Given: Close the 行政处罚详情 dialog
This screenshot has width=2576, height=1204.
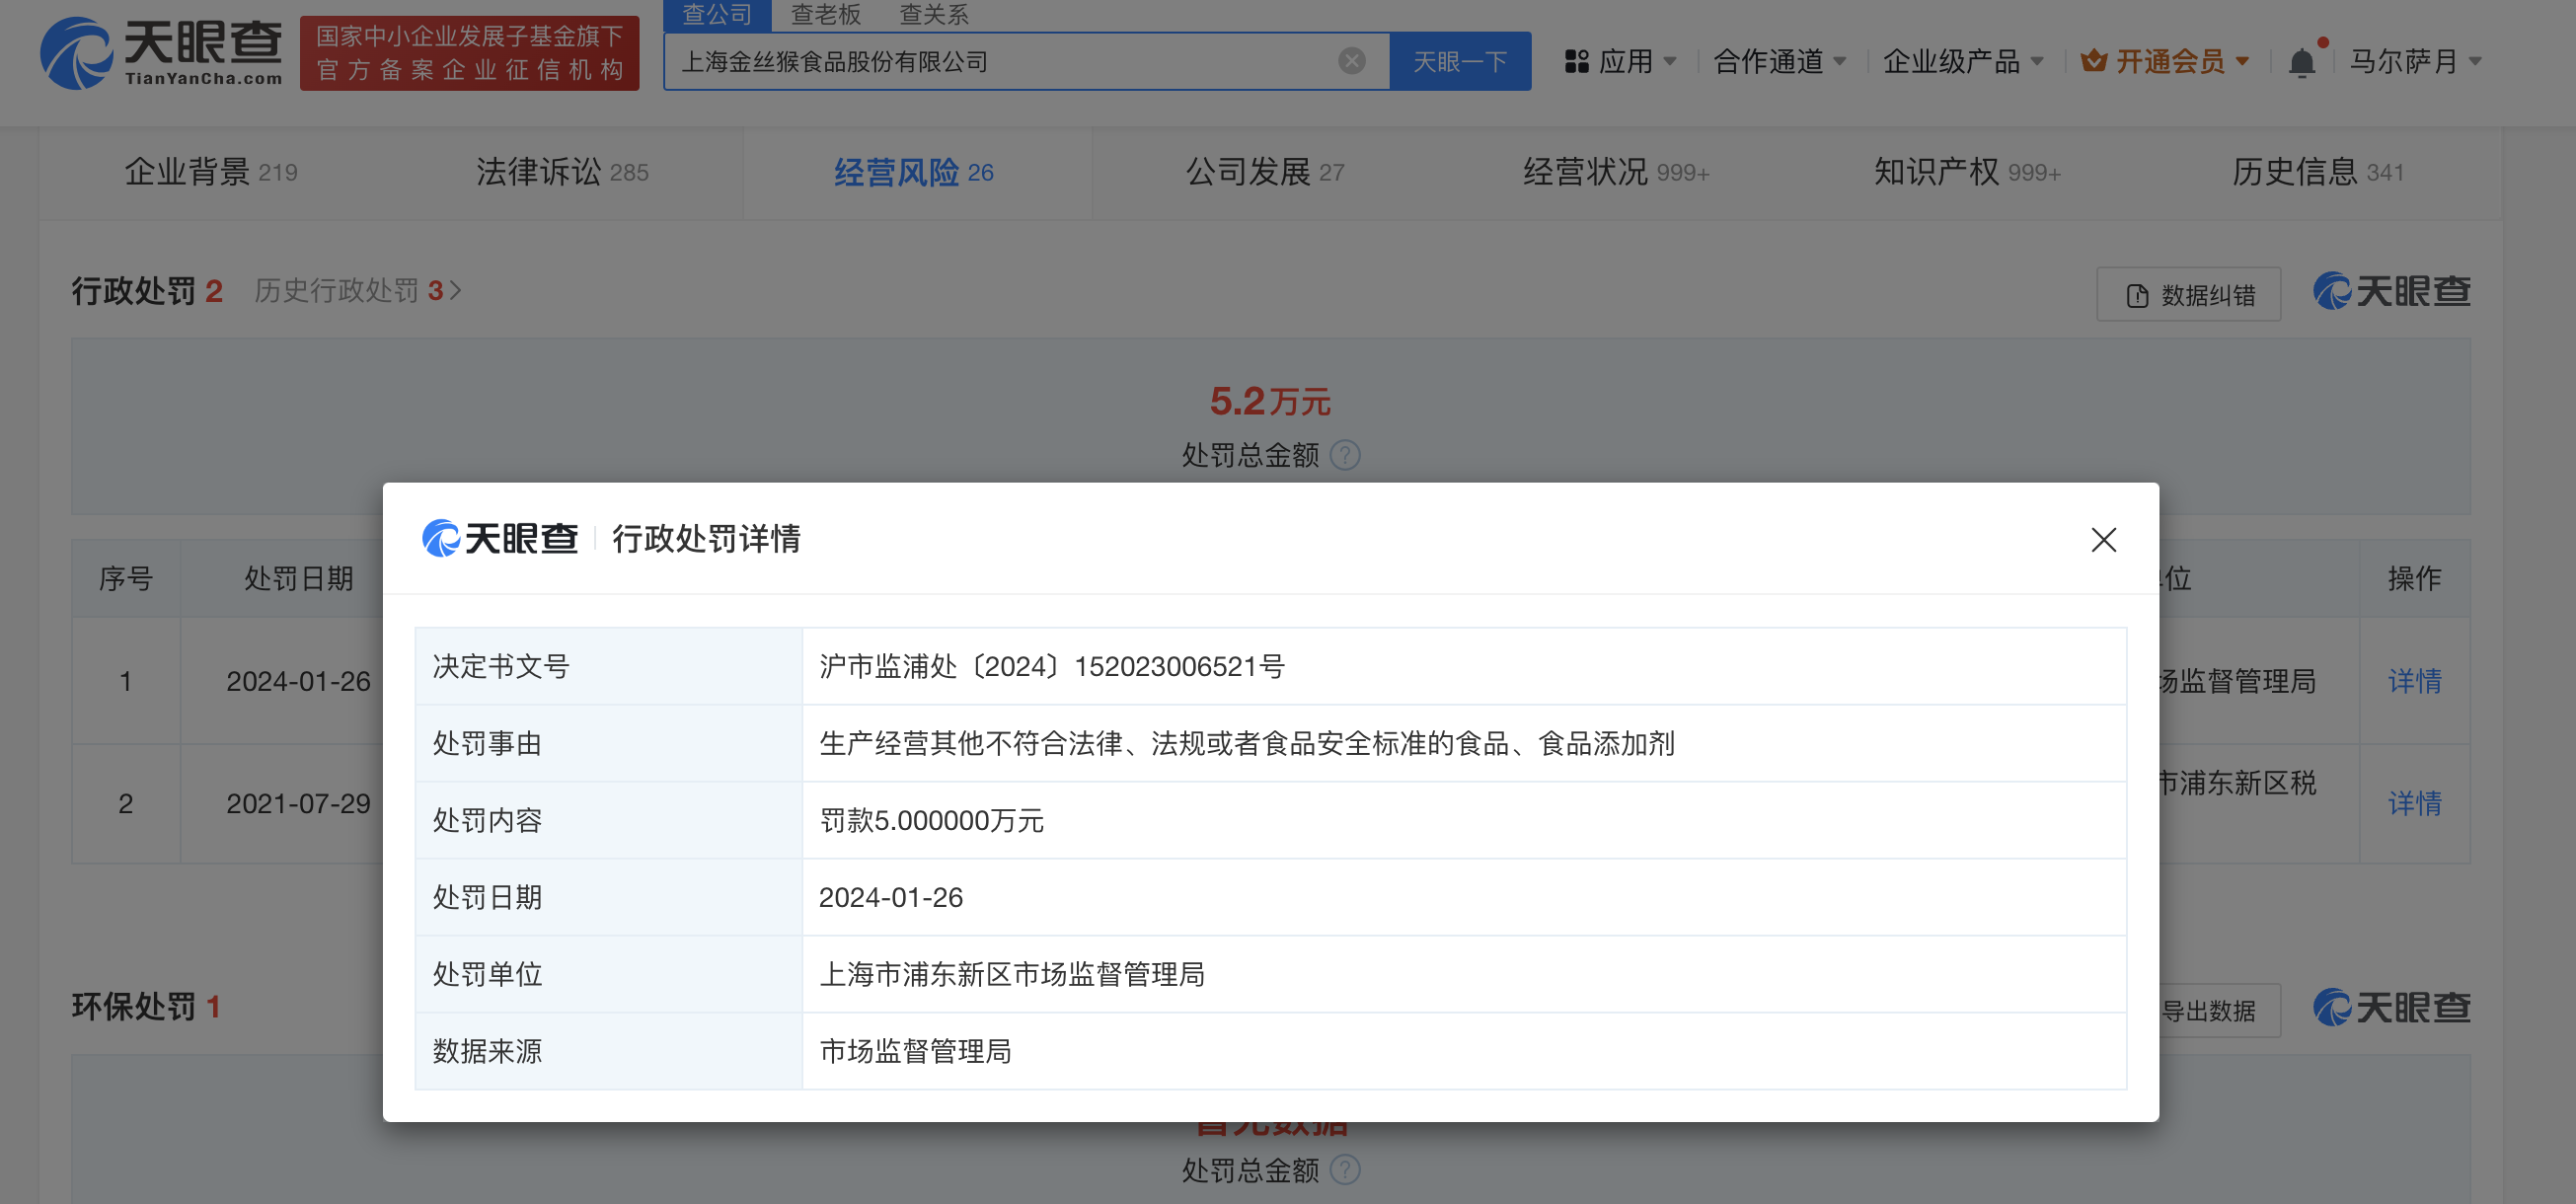Looking at the screenshot, I should pos(2103,540).
